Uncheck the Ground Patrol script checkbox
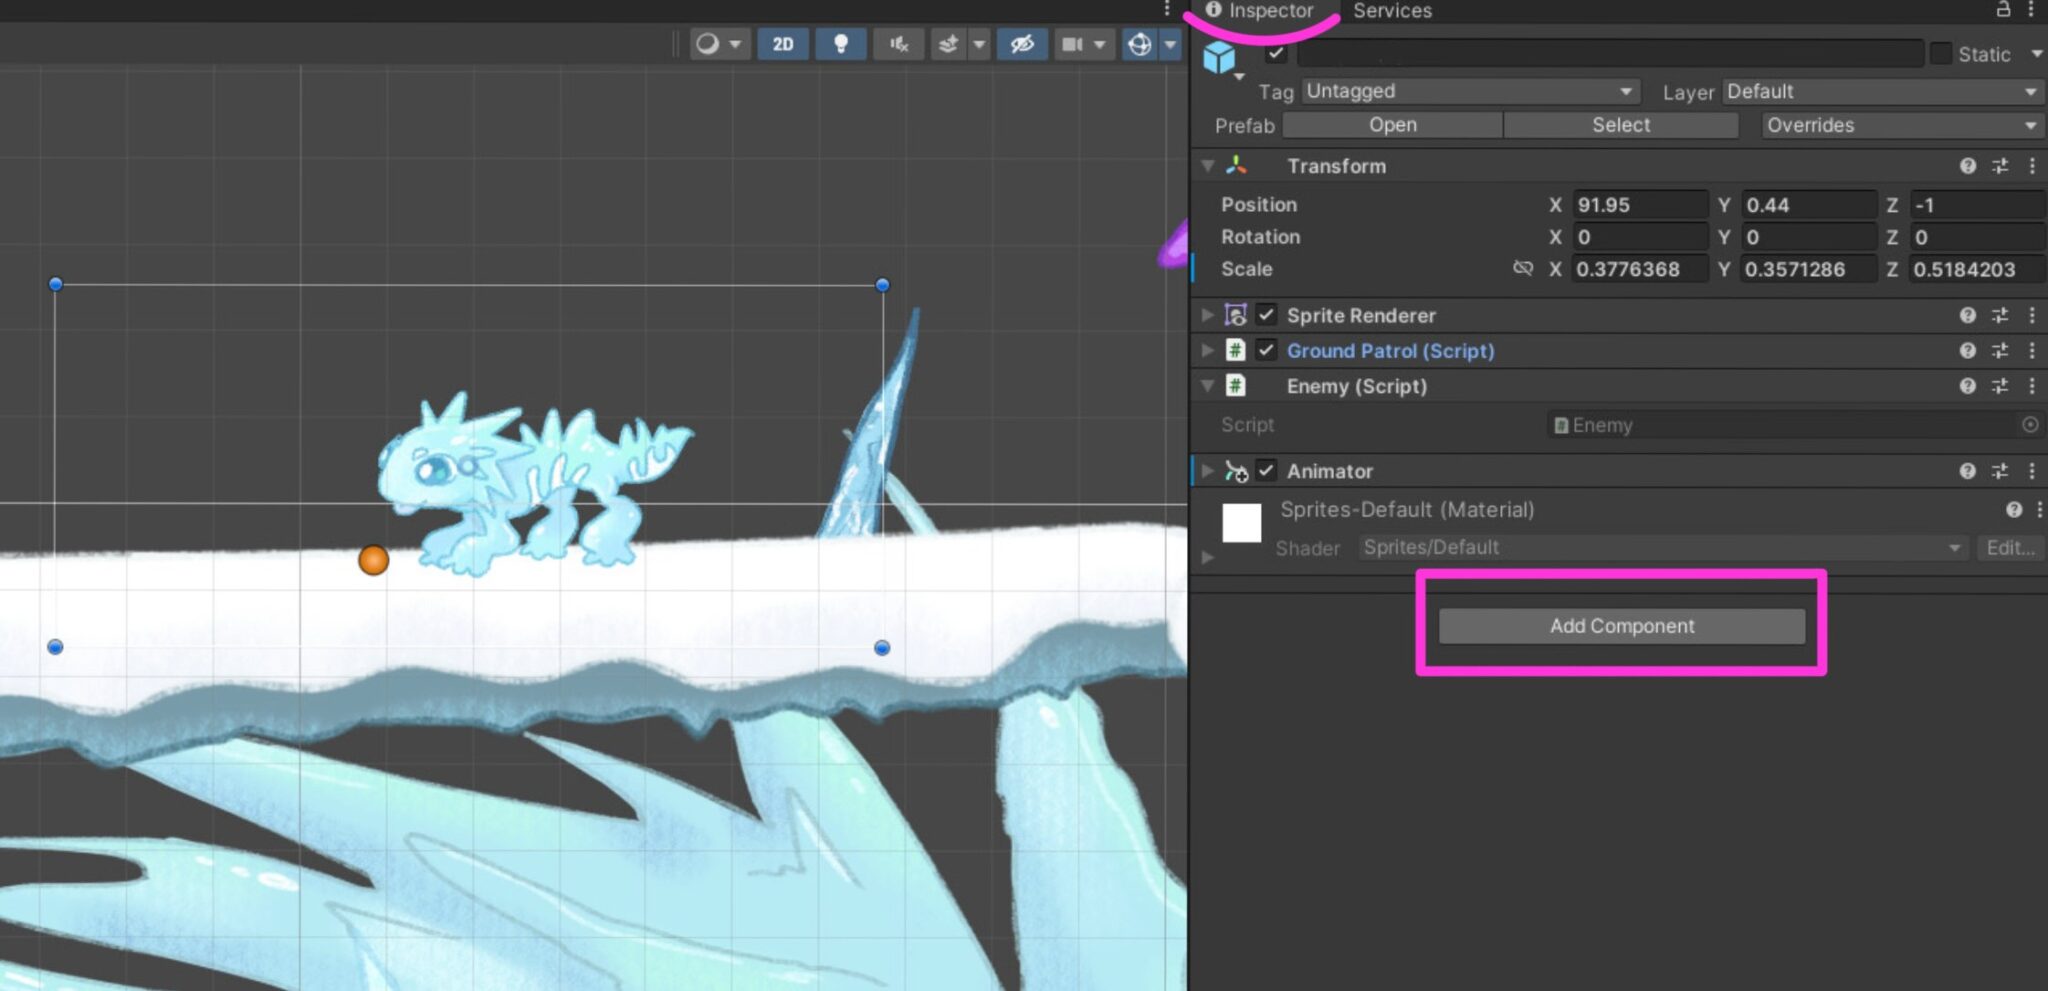 click(x=1266, y=350)
